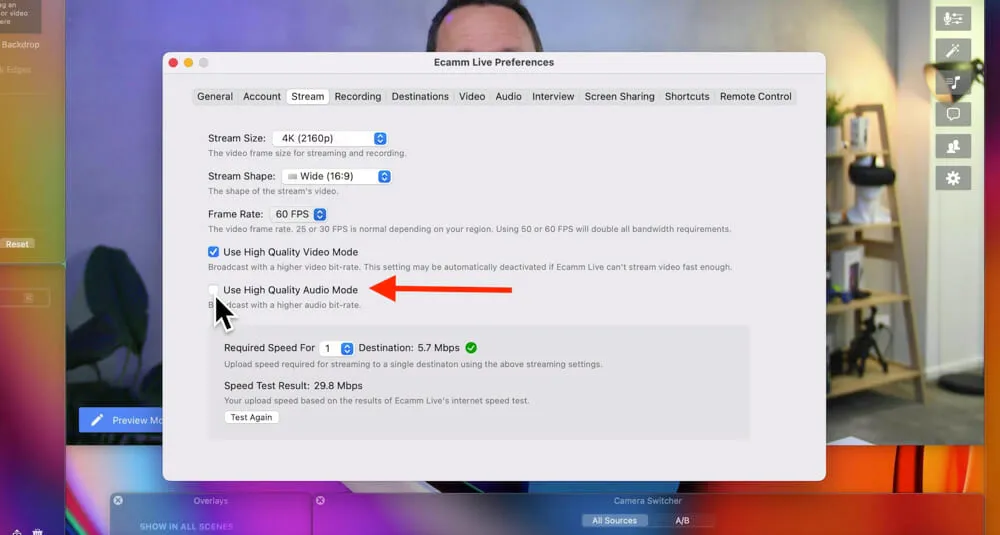Image resolution: width=1000 pixels, height=535 pixels.
Task: Expand the Stream Shape dropdown
Action: click(330, 176)
